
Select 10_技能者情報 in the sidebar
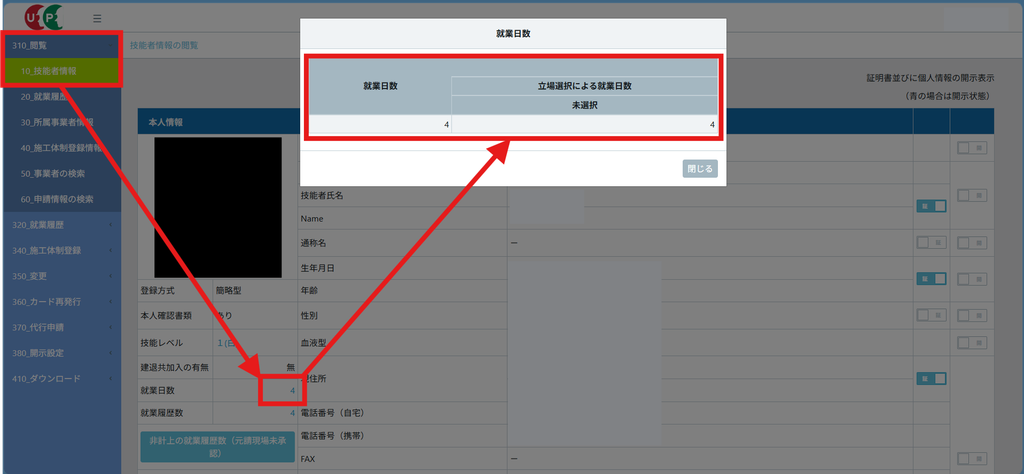click(x=61, y=71)
